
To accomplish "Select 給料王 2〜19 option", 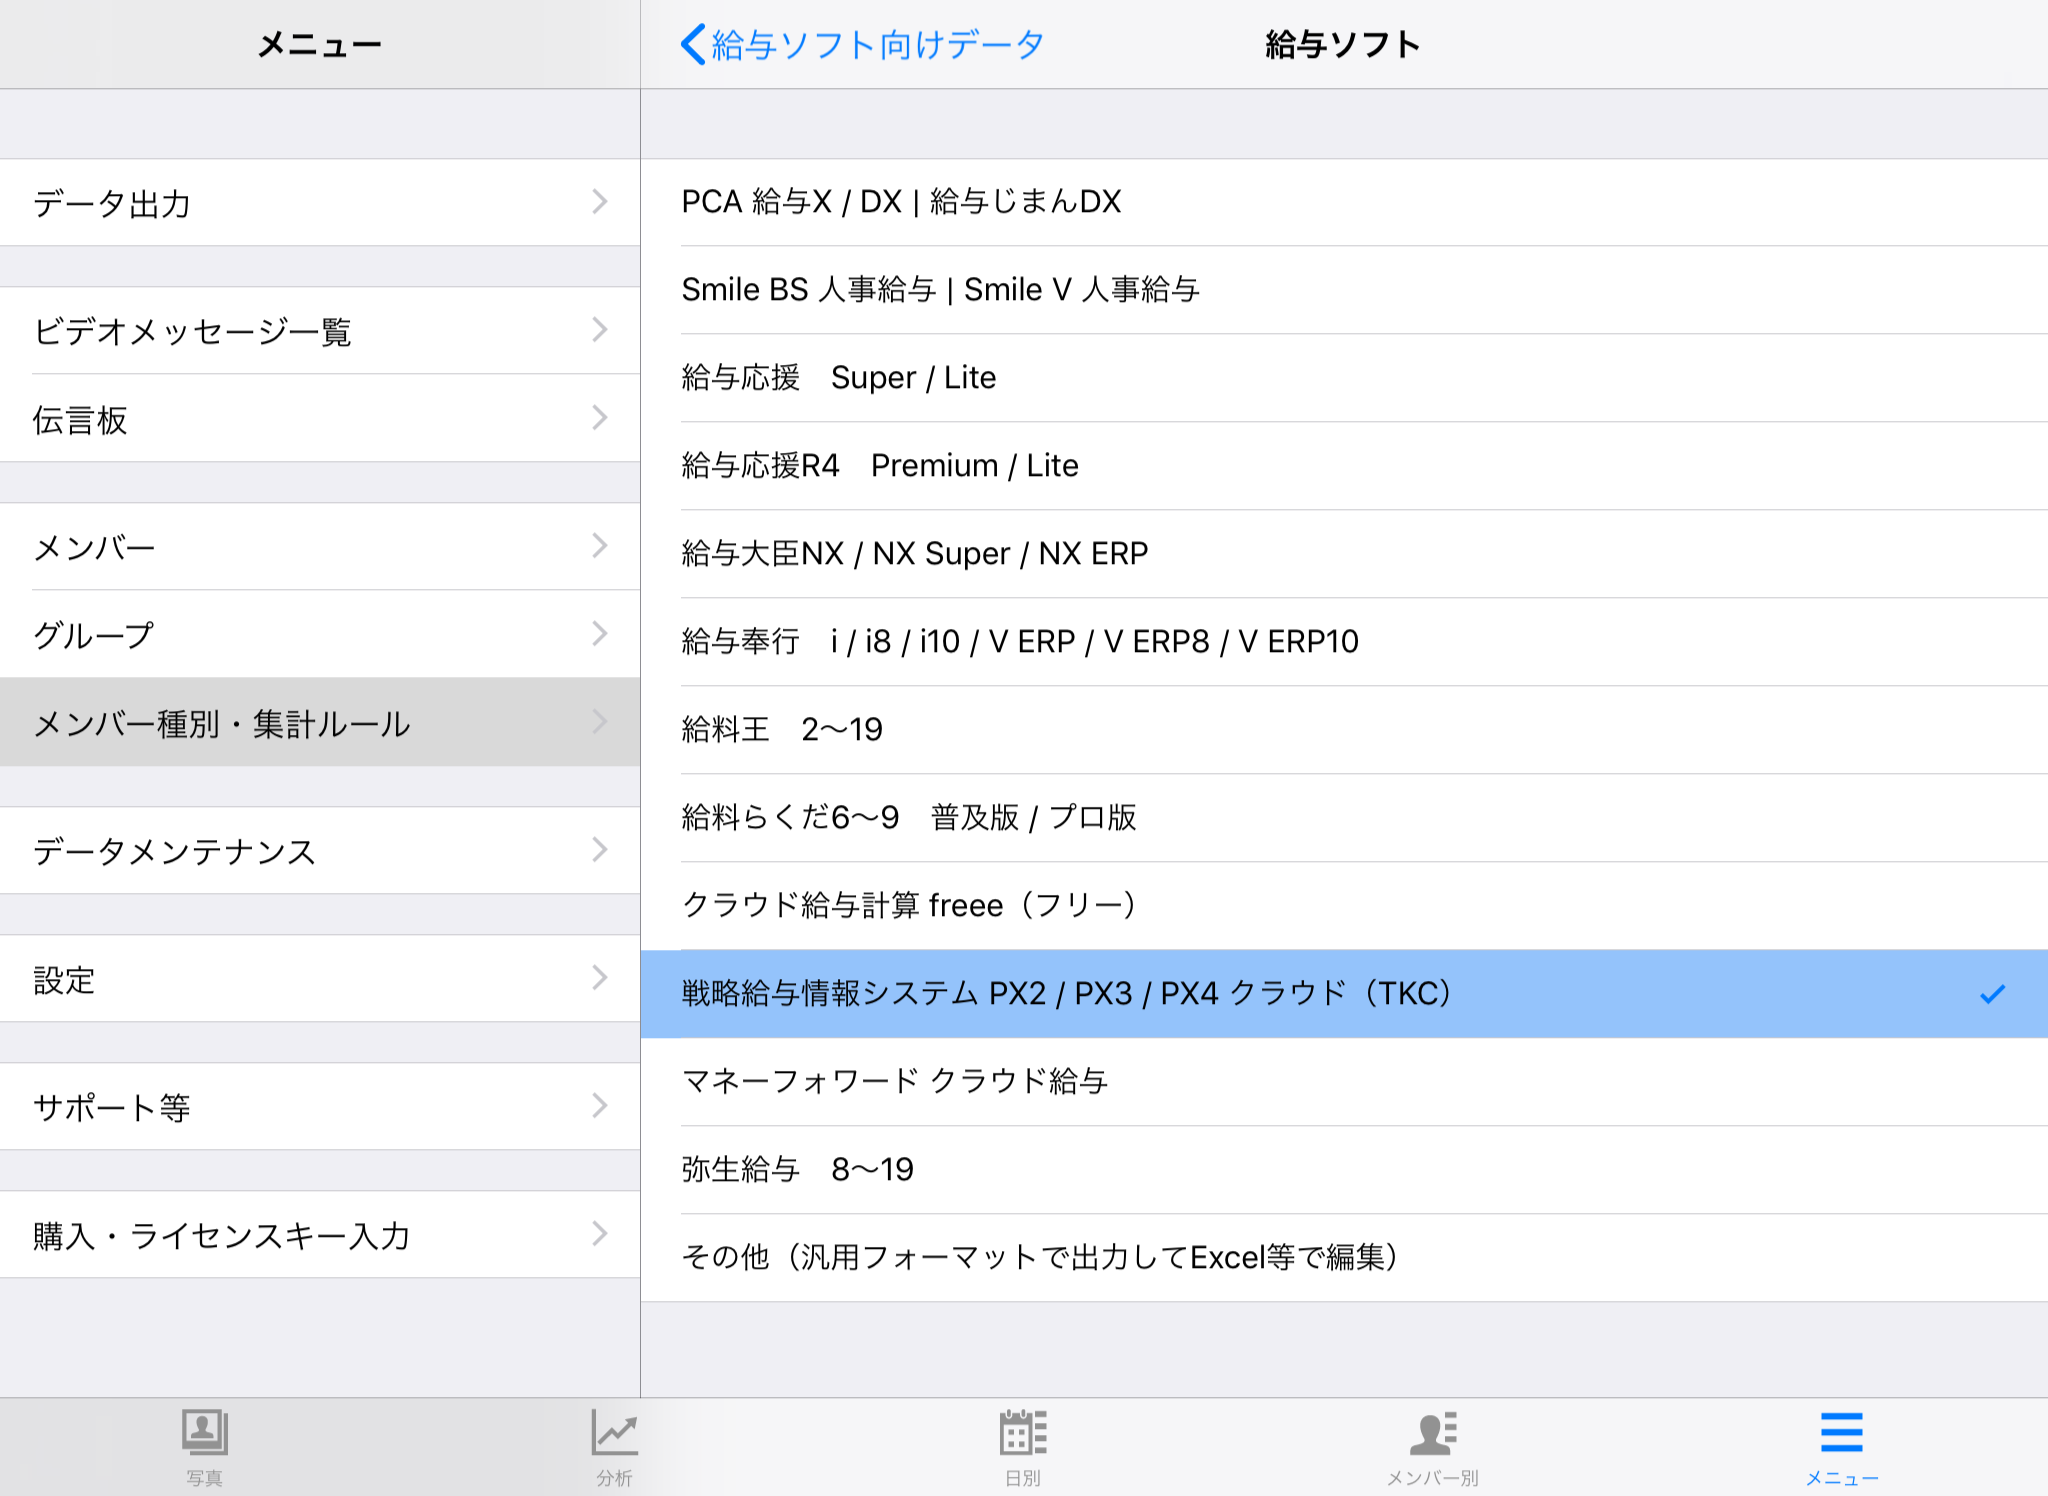I will click(1344, 730).
